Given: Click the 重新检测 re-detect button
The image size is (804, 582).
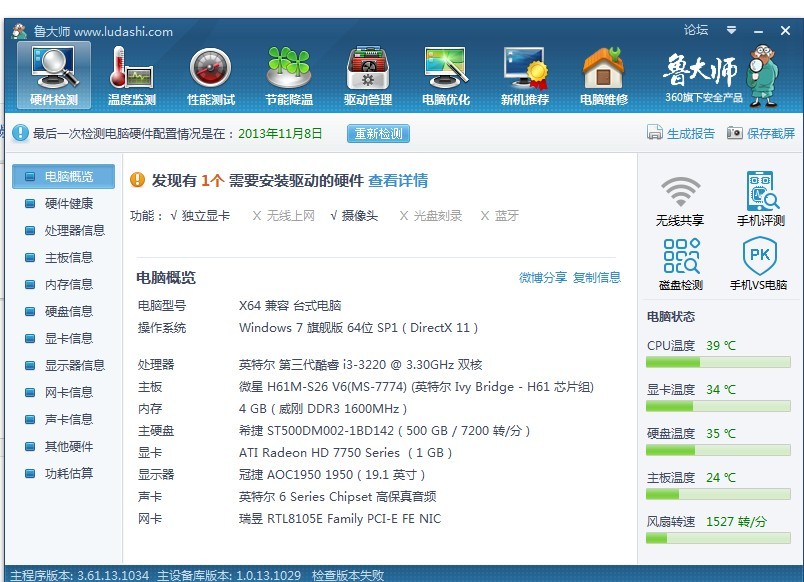Looking at the screenshot, I should pos(378,133).
